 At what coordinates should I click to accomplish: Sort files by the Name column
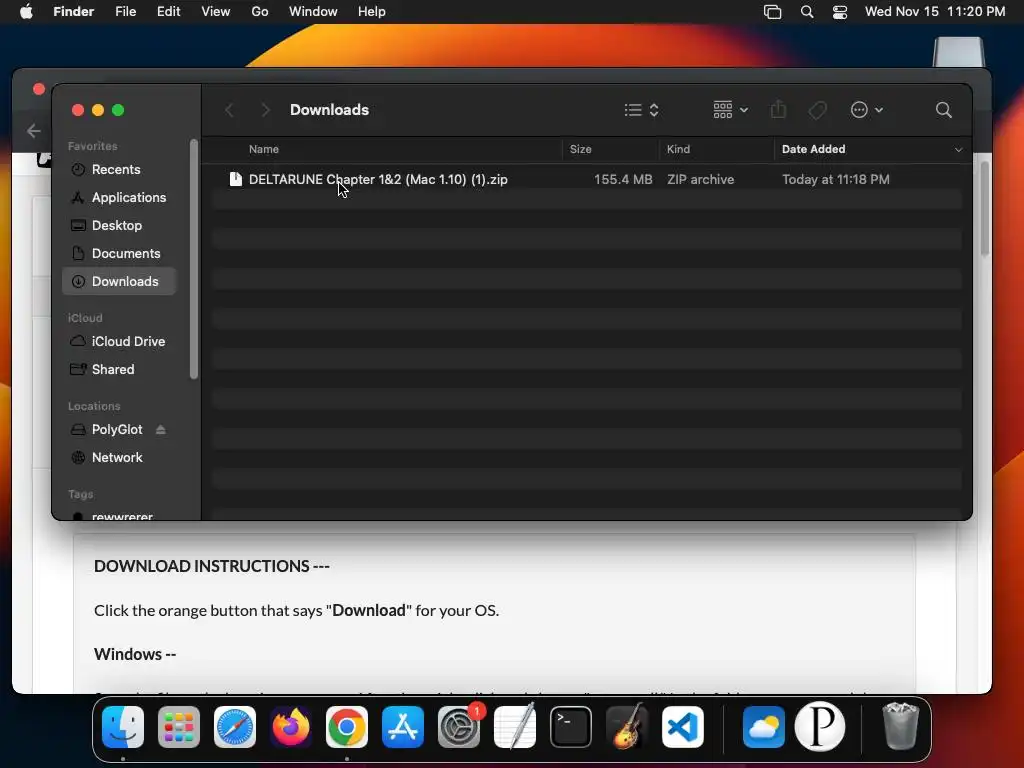[264, 149]
